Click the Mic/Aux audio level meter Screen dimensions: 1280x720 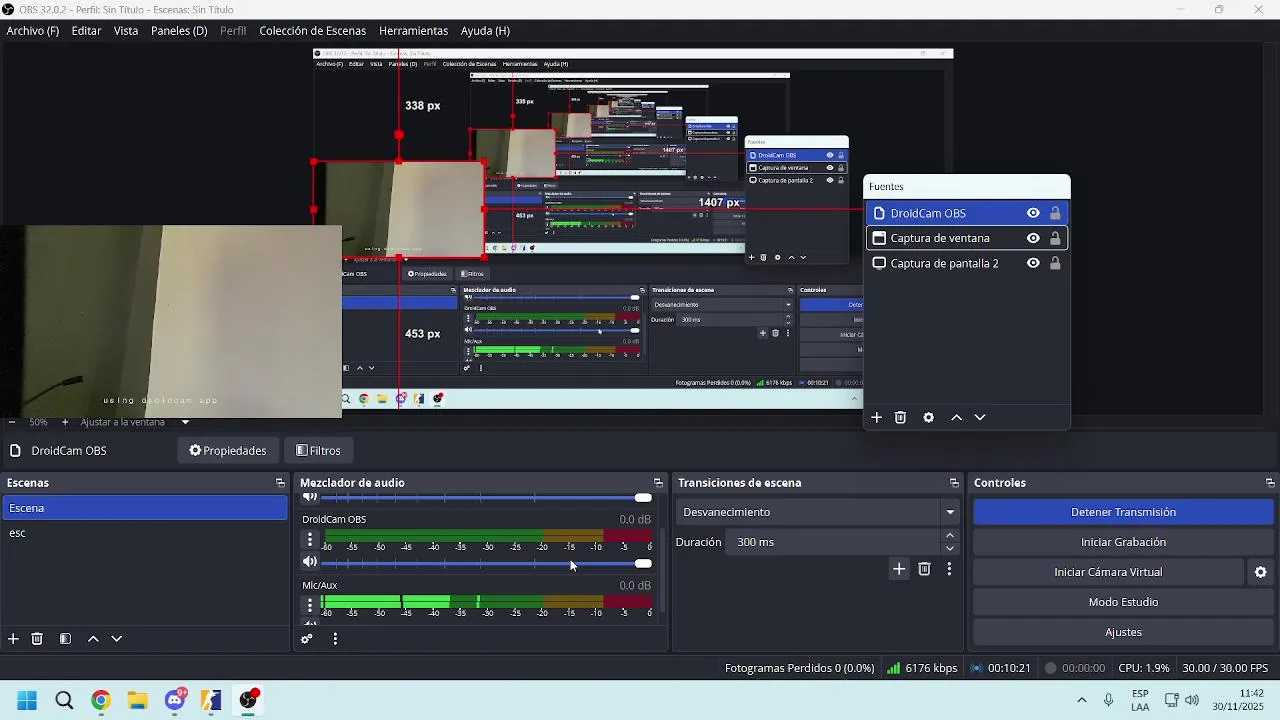(487, 601)
